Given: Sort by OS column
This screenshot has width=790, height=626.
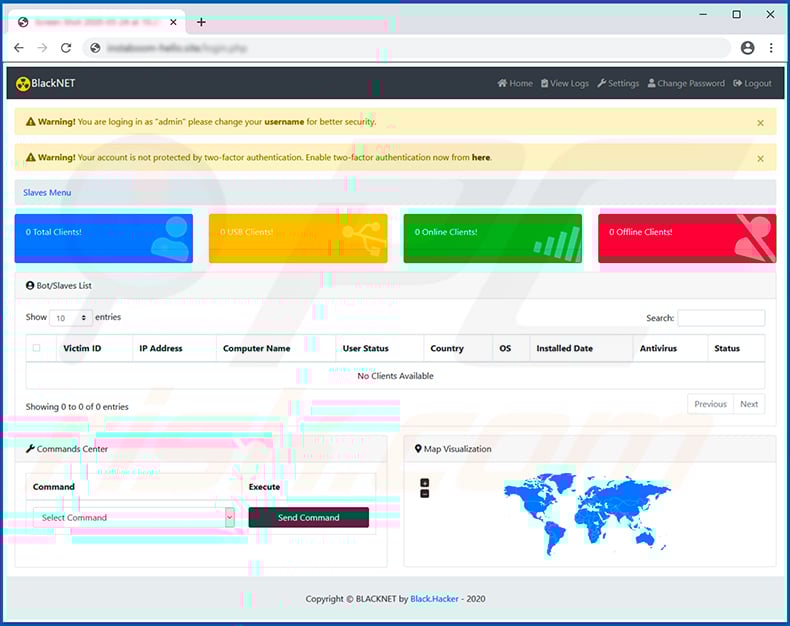Looking at the screenshot, I should point(511,348).
